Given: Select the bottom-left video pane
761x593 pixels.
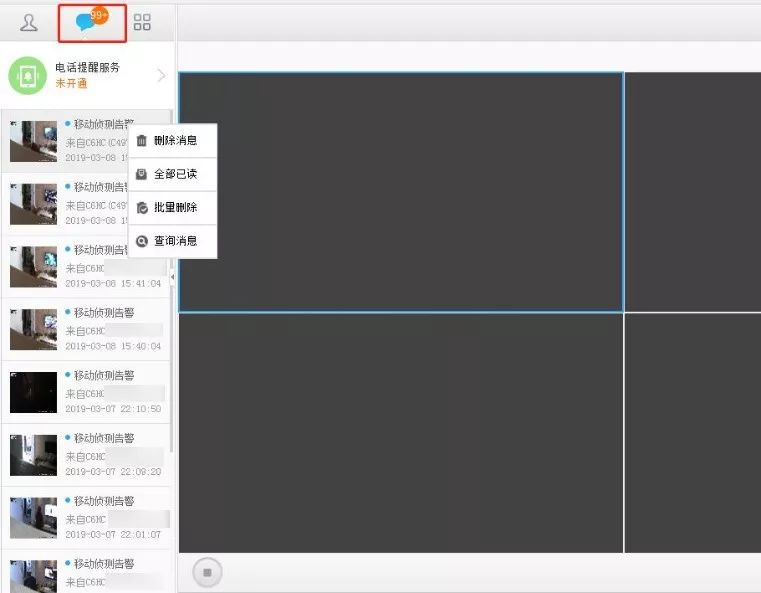Looking at the screenshot, I should (400, 432).
